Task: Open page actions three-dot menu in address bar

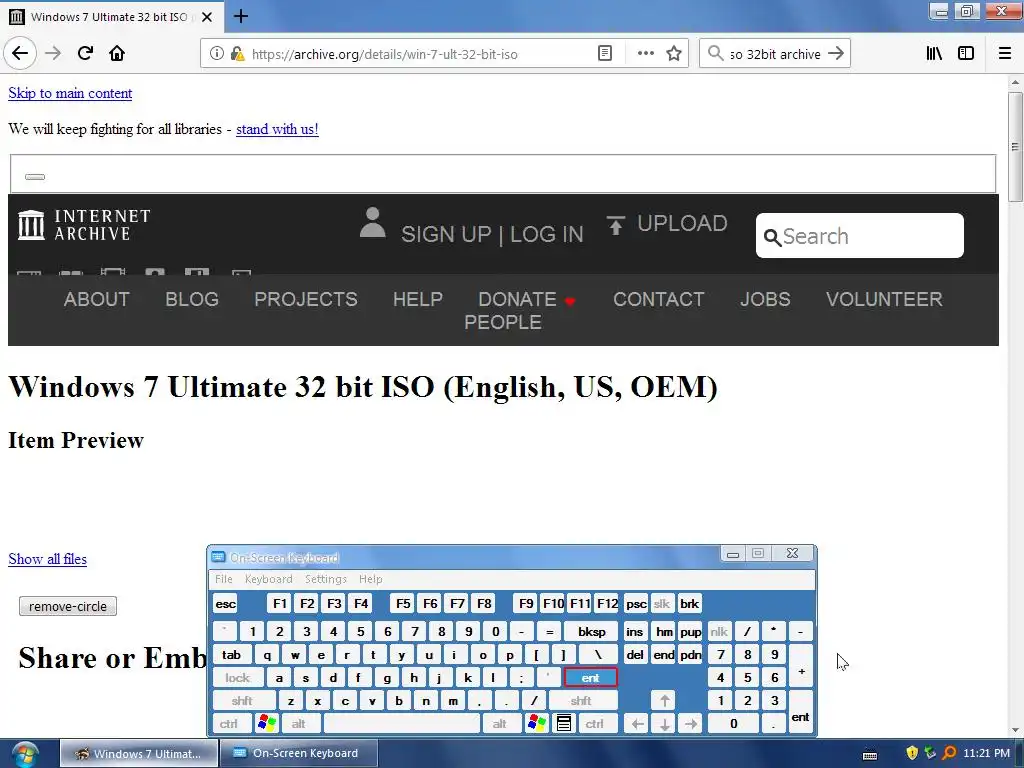Action: pyautogui.click(x=645, y=54)
